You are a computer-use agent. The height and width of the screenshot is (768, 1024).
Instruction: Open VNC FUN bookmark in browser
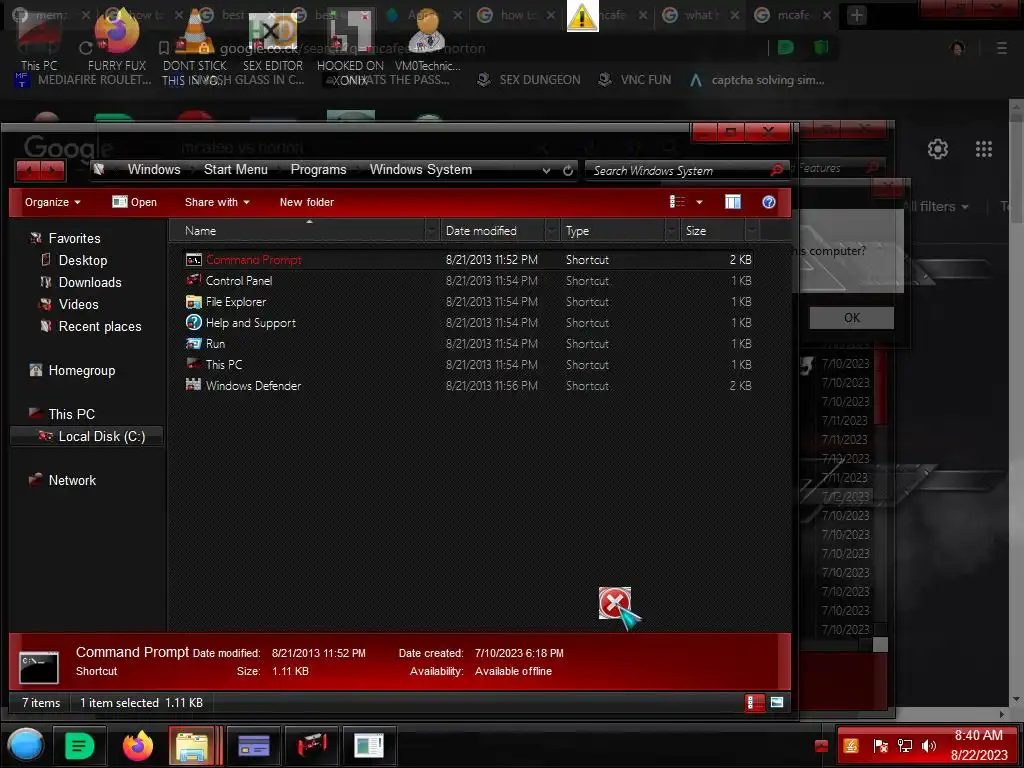point(635,80)
